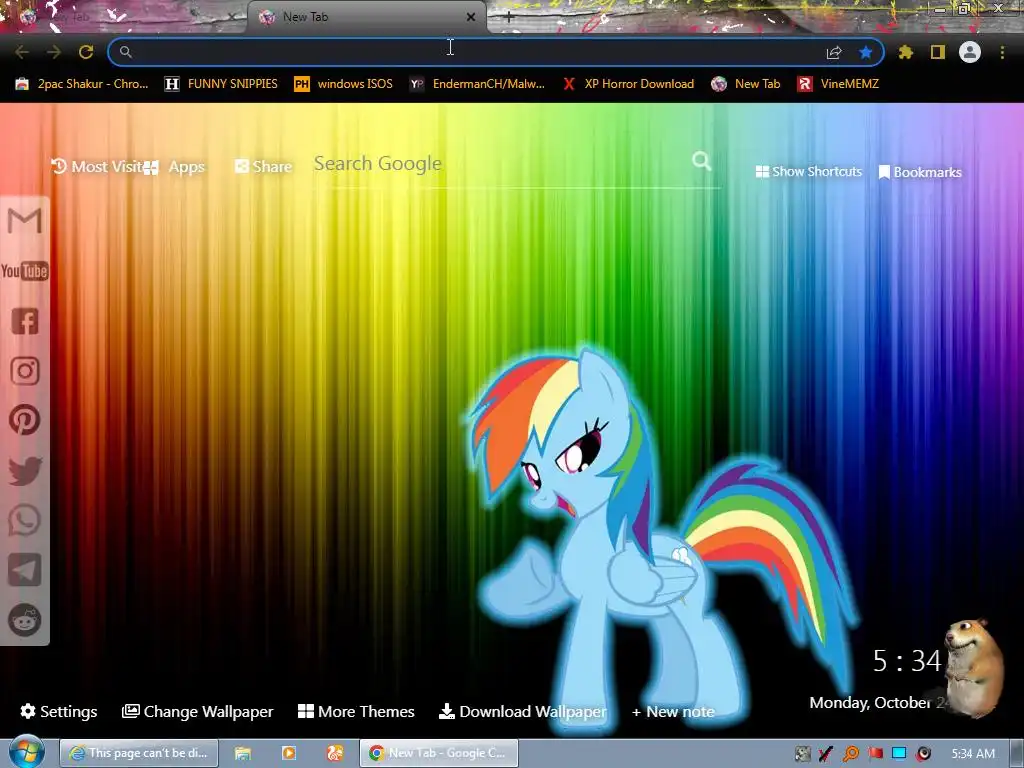This screenshot has height=768, width=1024.
Task: Click Change Wallpaper
Action: (197, 711)
